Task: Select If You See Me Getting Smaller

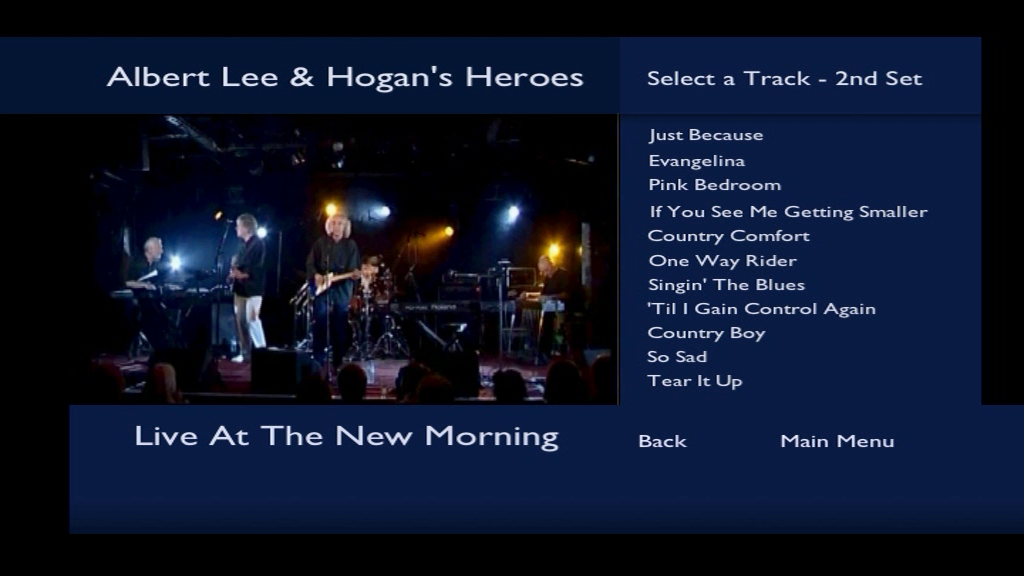Action: tap(788, 212)
